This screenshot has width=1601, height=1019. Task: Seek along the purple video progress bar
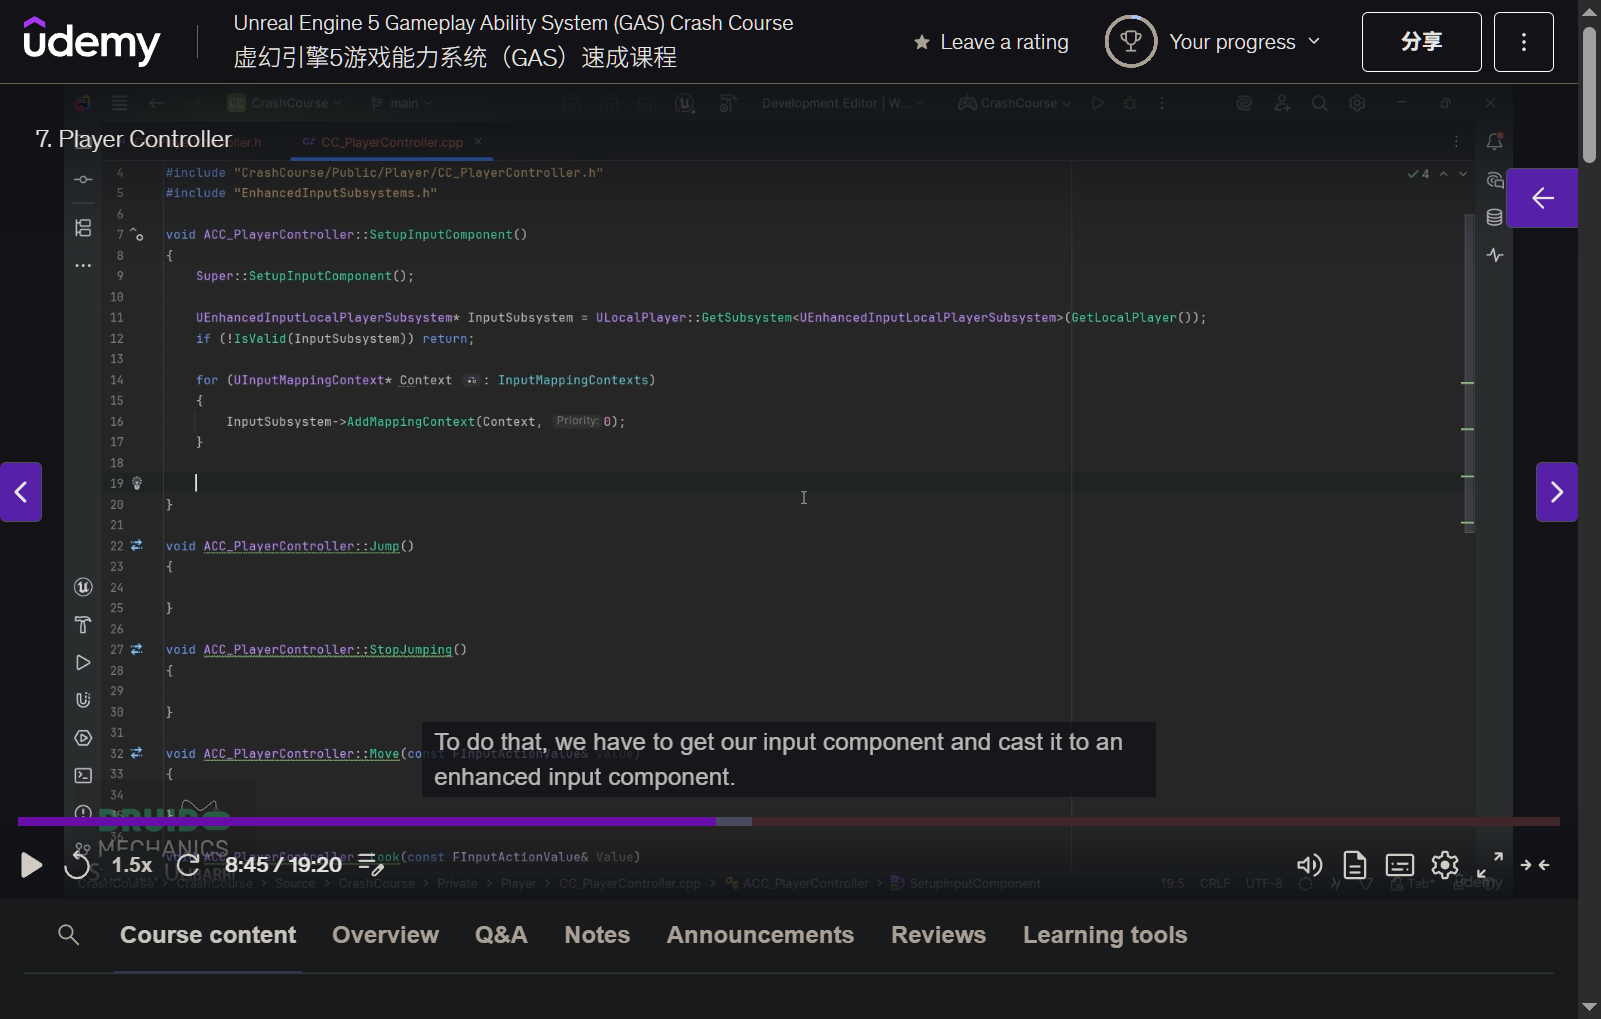click(x=788, y=821)
